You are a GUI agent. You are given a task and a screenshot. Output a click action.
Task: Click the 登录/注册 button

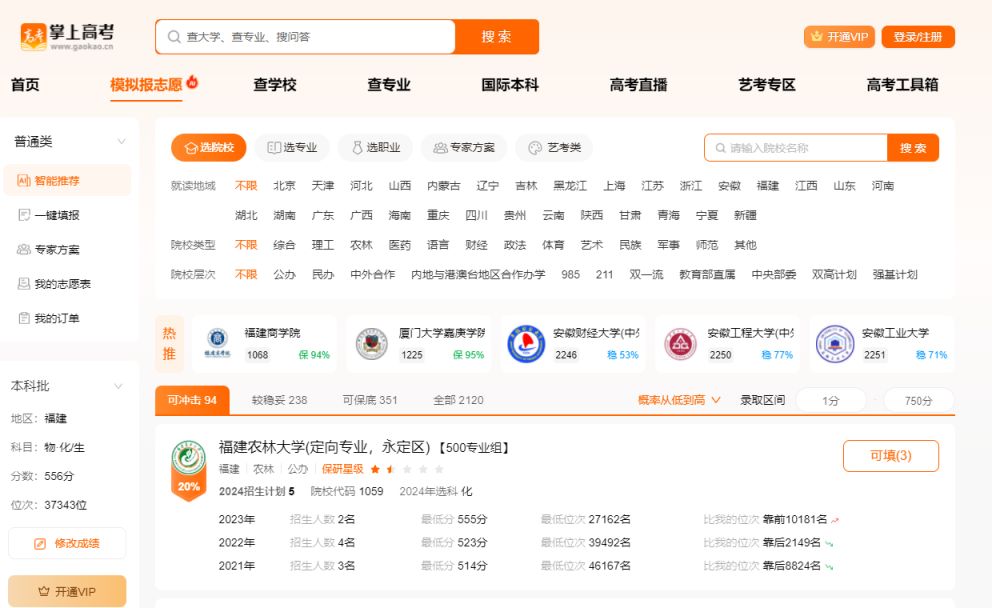(918, 37)
